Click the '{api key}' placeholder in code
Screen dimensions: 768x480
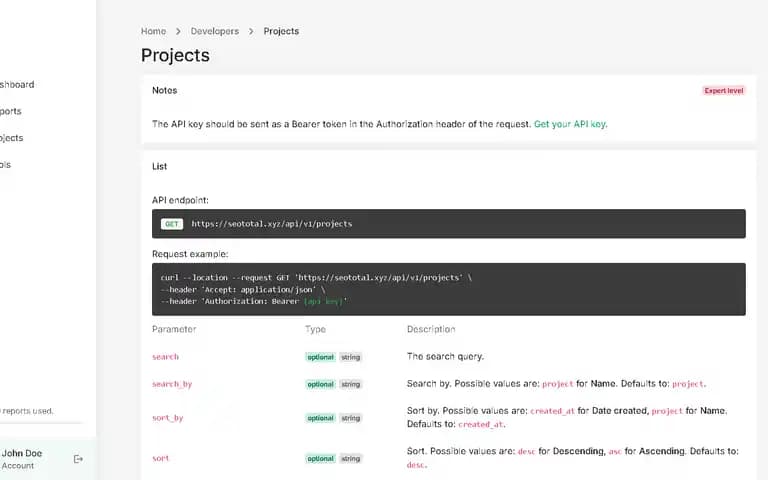pyautogui.click(x=323, y=301)
